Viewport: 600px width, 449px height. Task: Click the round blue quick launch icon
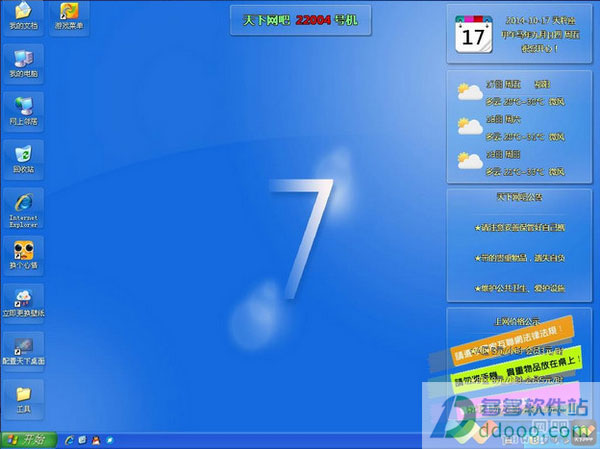coord(109,440)
